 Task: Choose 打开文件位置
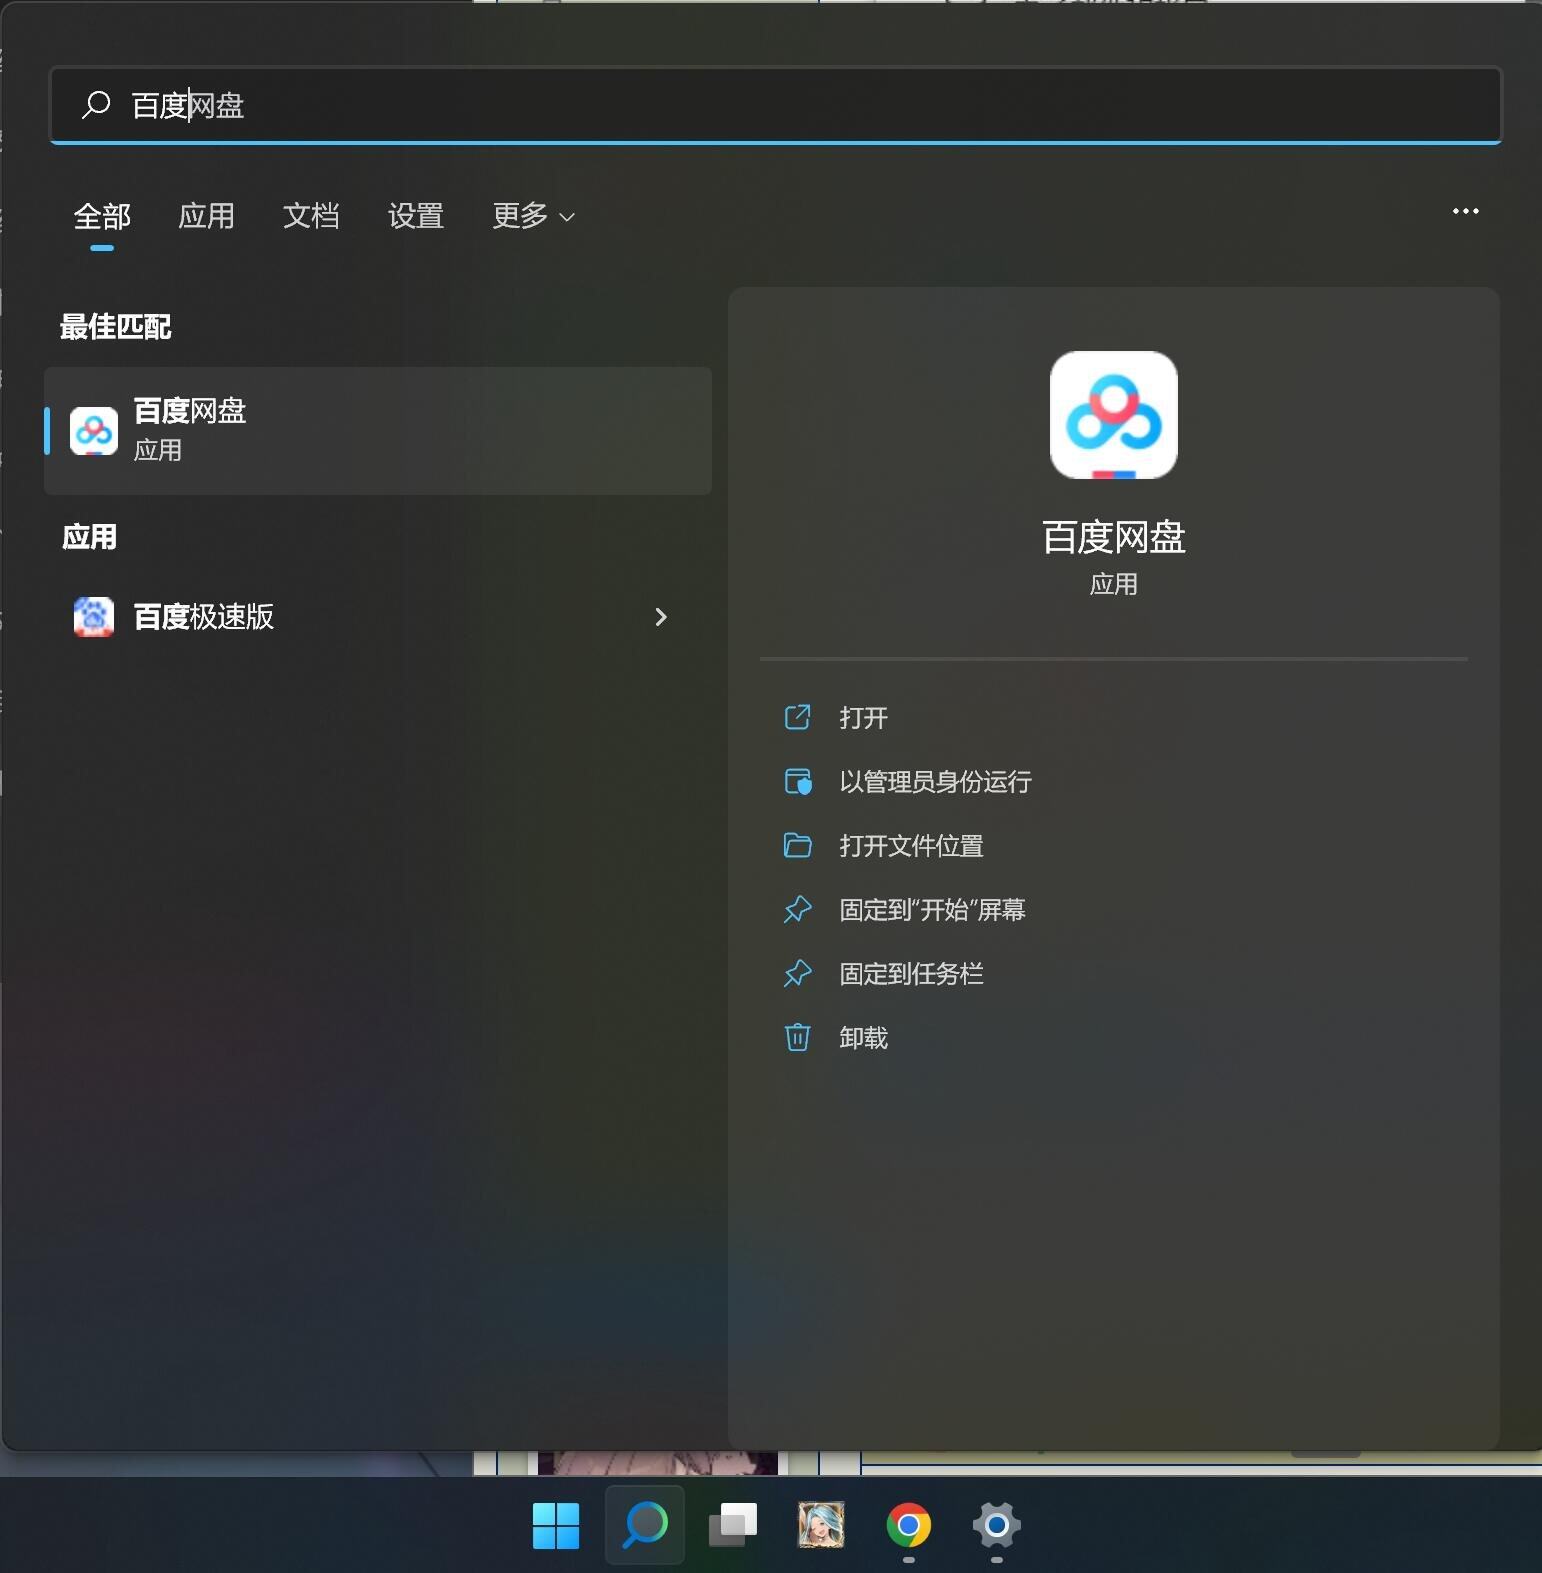[x=912, y=846]
